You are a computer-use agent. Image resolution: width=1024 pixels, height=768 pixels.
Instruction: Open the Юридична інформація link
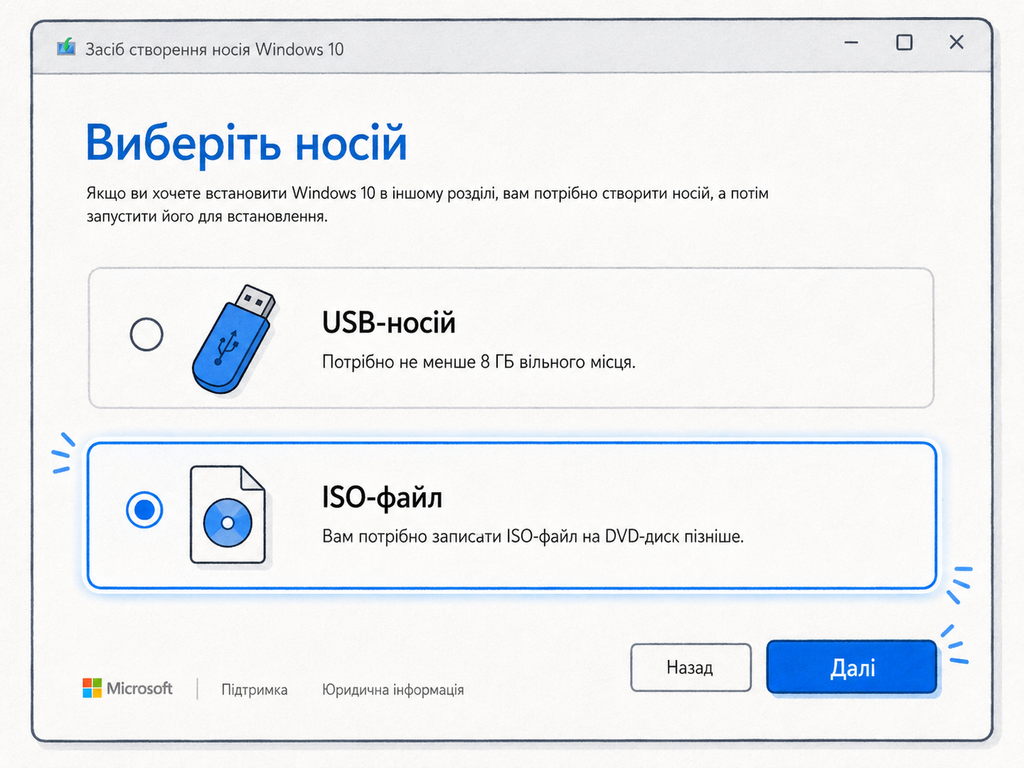point(392,690)
